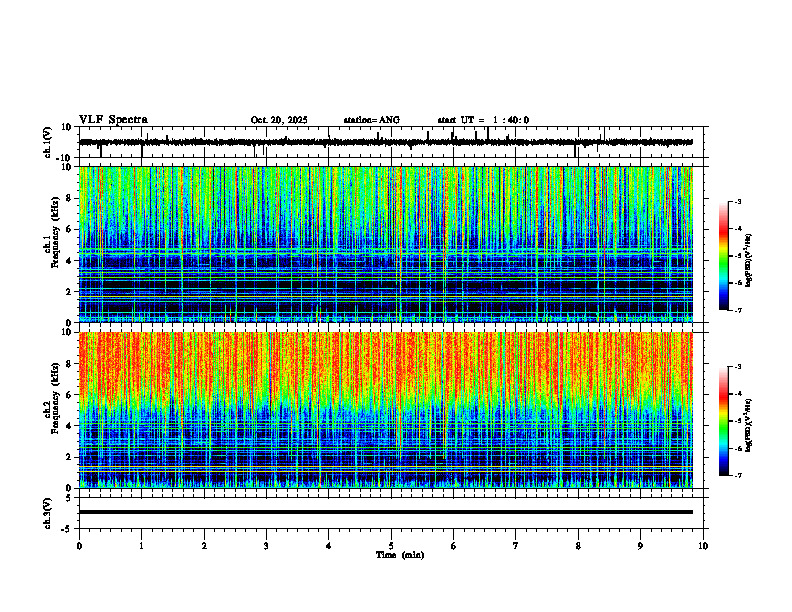The image size is (792, 612).
Task: Click the "-3" label on ch.1 color bar
Action: (x=737, y=202)
